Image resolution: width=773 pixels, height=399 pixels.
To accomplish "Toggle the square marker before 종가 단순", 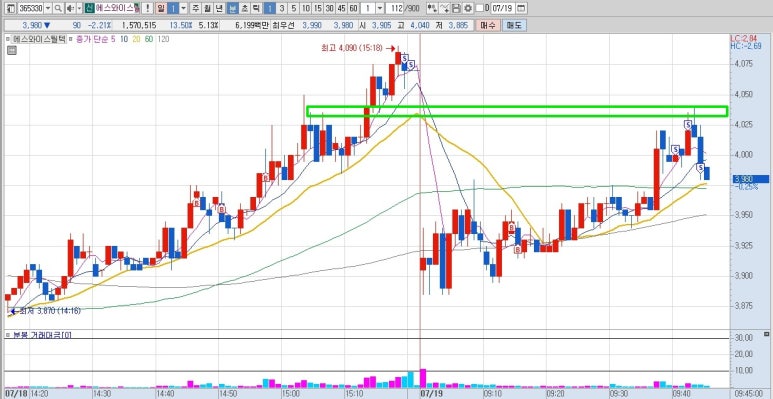I will [x=71, y=38].
